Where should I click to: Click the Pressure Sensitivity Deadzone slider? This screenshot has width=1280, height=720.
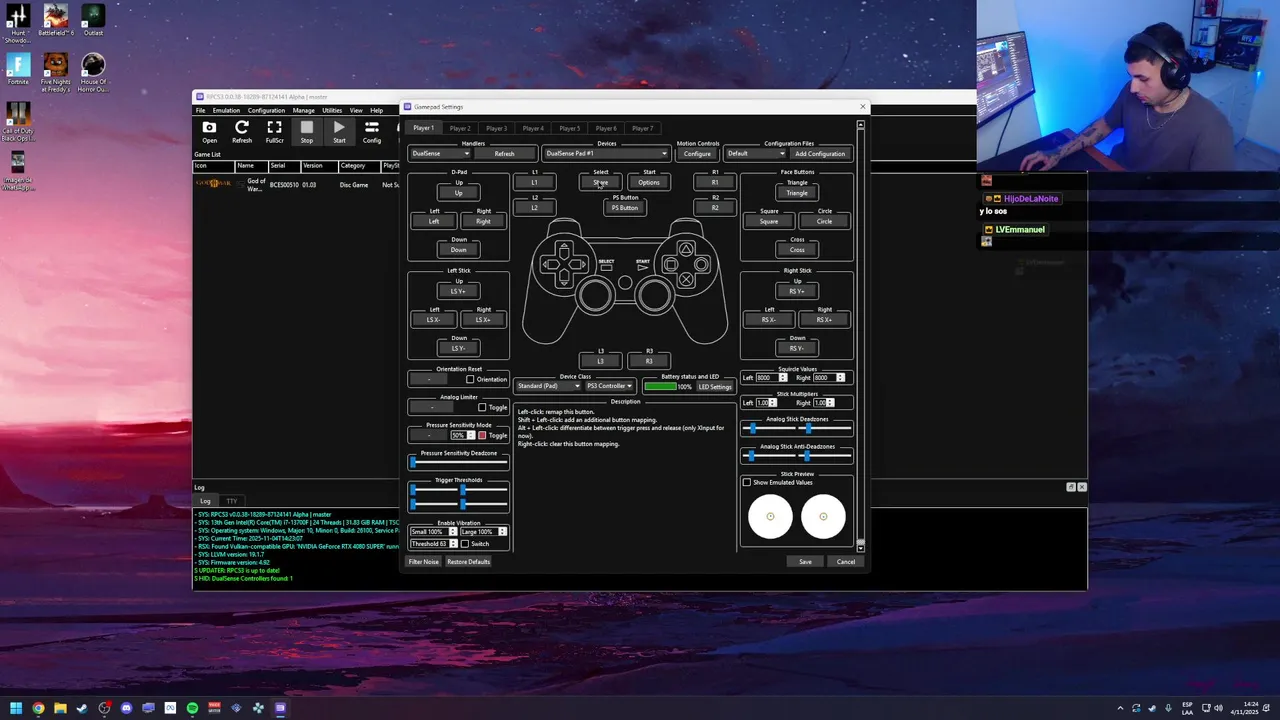click(x=459, y=462)
